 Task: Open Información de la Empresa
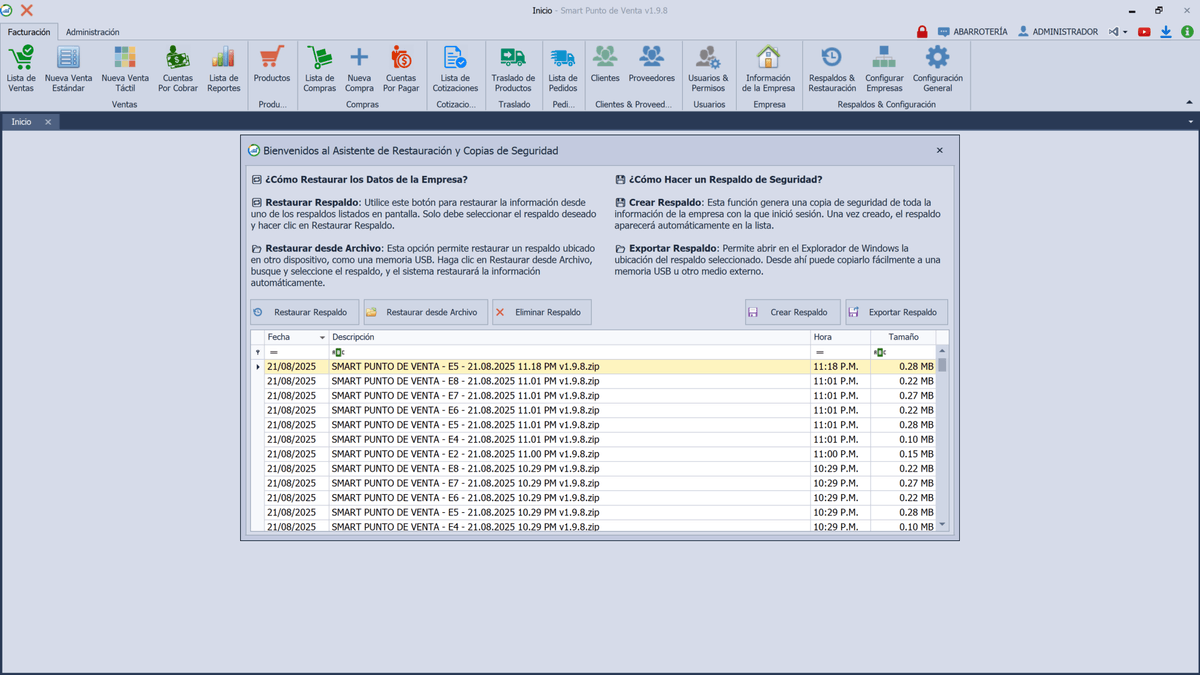tap(768, 69)
